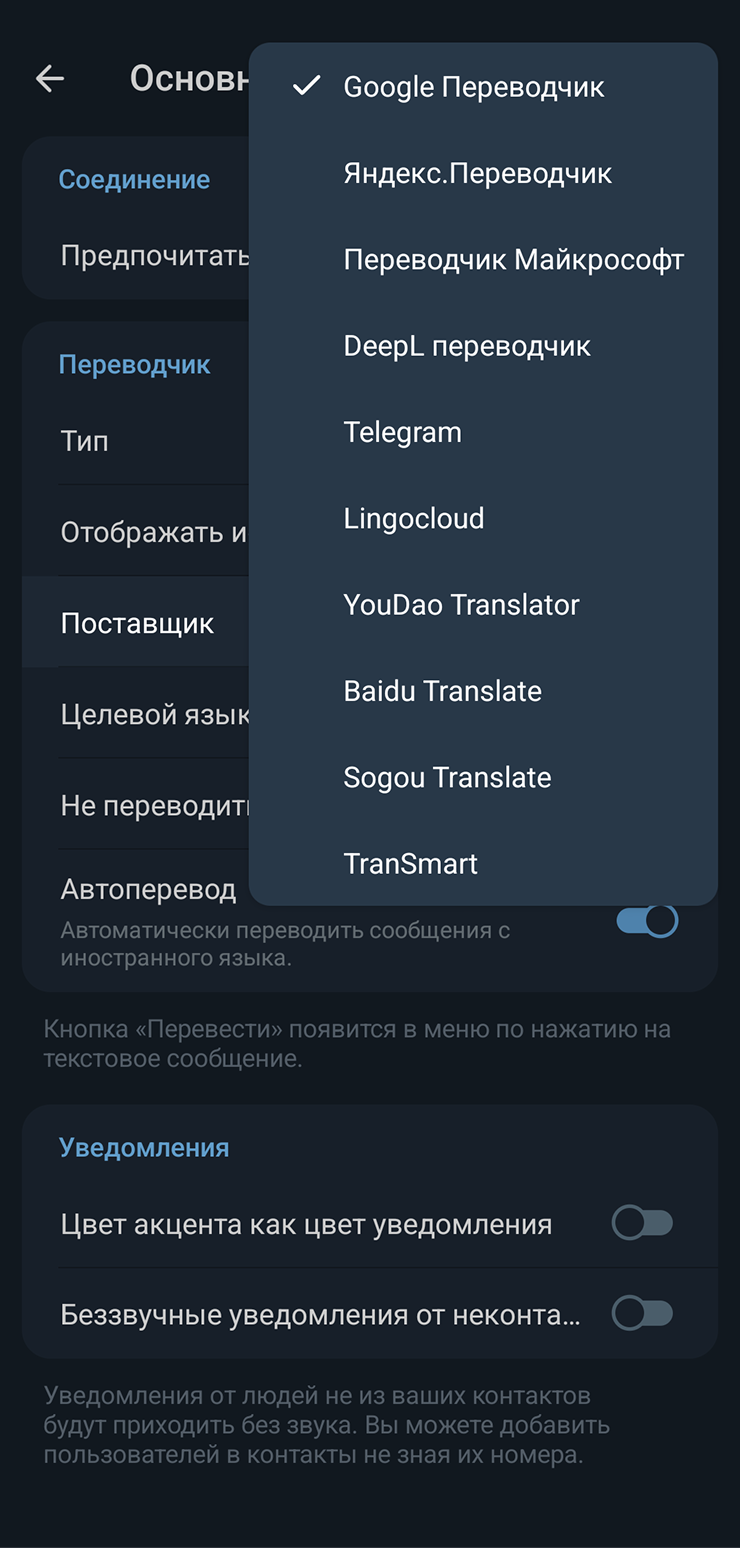
Task: Select YouDao Translator entry
Action: coord(461,605)
